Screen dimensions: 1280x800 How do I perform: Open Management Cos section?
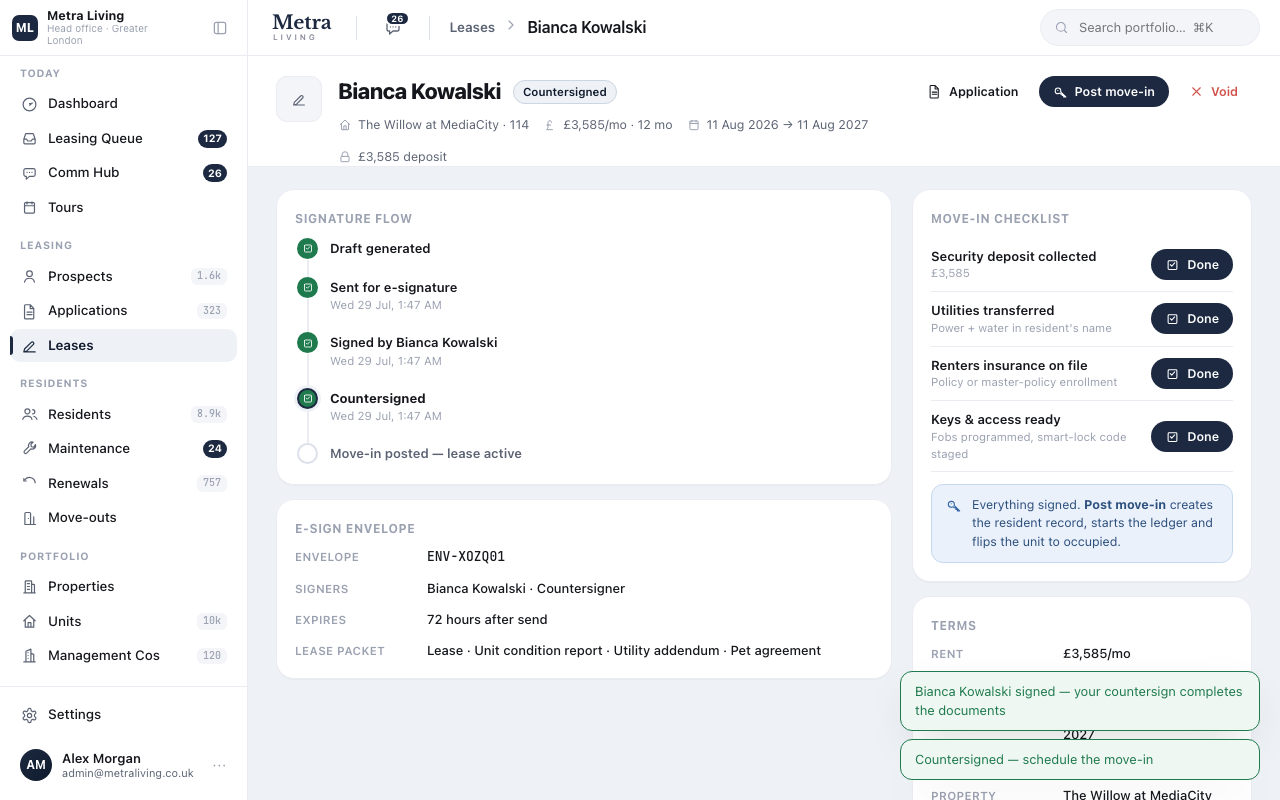click(x=124, y=656)
